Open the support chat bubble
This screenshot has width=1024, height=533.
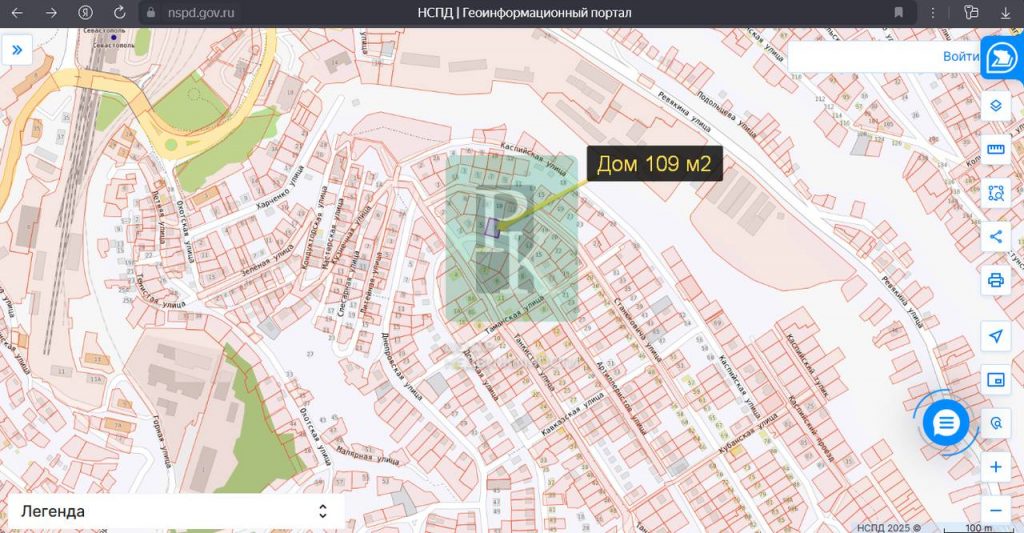pos(945,424)
